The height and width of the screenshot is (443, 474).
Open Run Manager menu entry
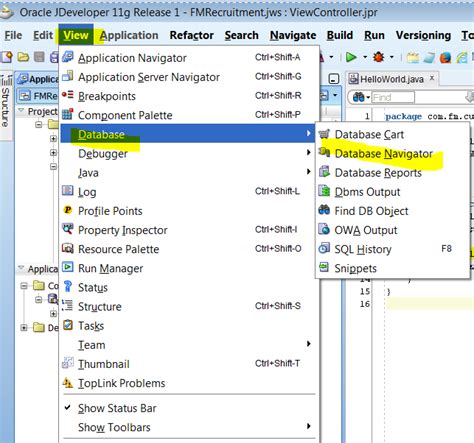(x=188, y=268)
